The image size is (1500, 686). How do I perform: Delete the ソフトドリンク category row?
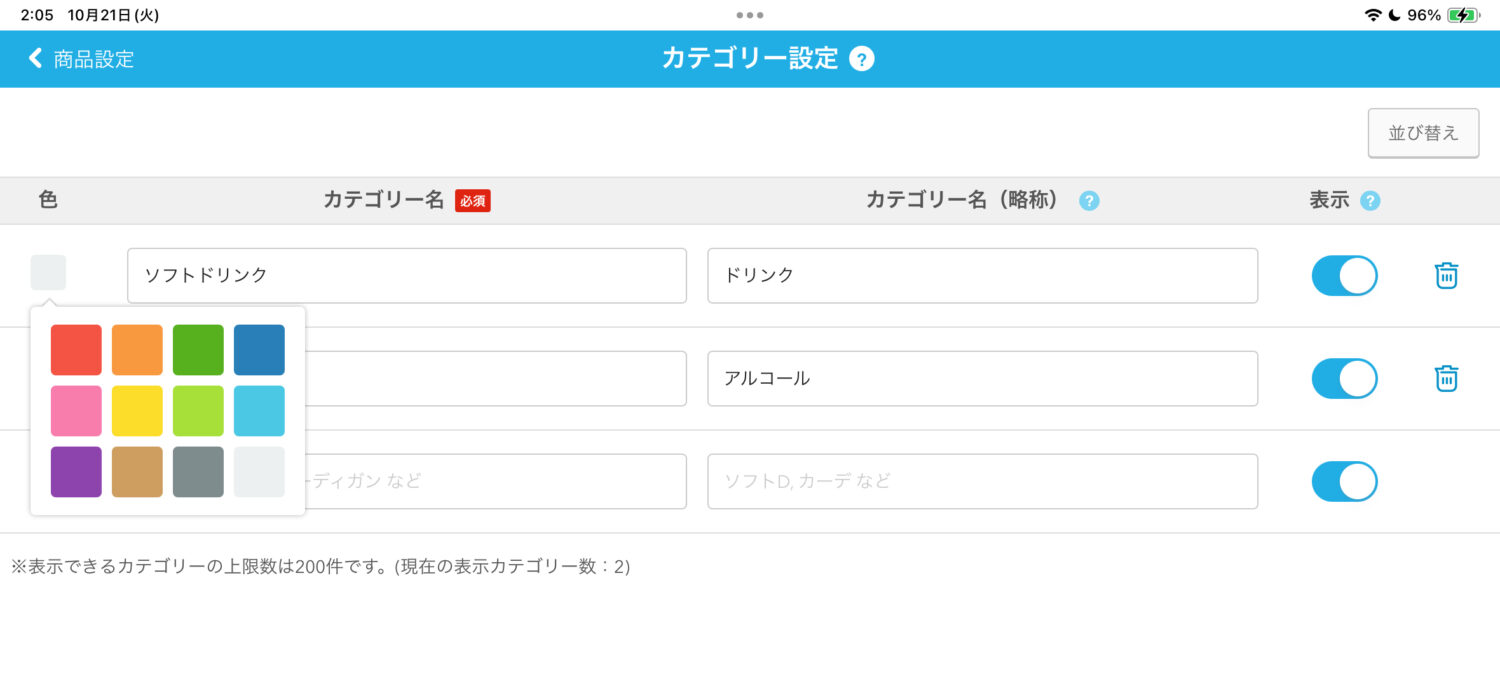1446,275
